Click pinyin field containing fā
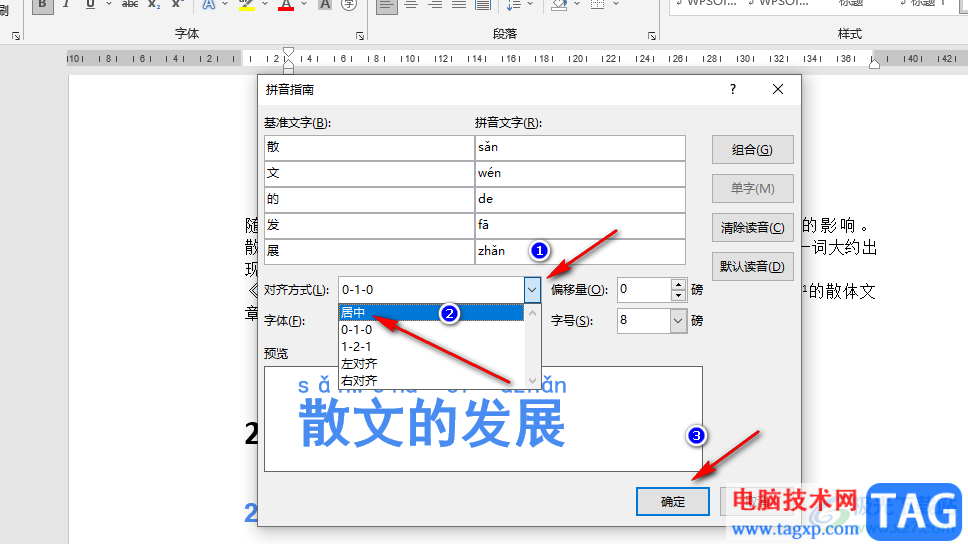The height and width of the screenshot is (544, 968). pyautogui.click(x=580, y=225)
